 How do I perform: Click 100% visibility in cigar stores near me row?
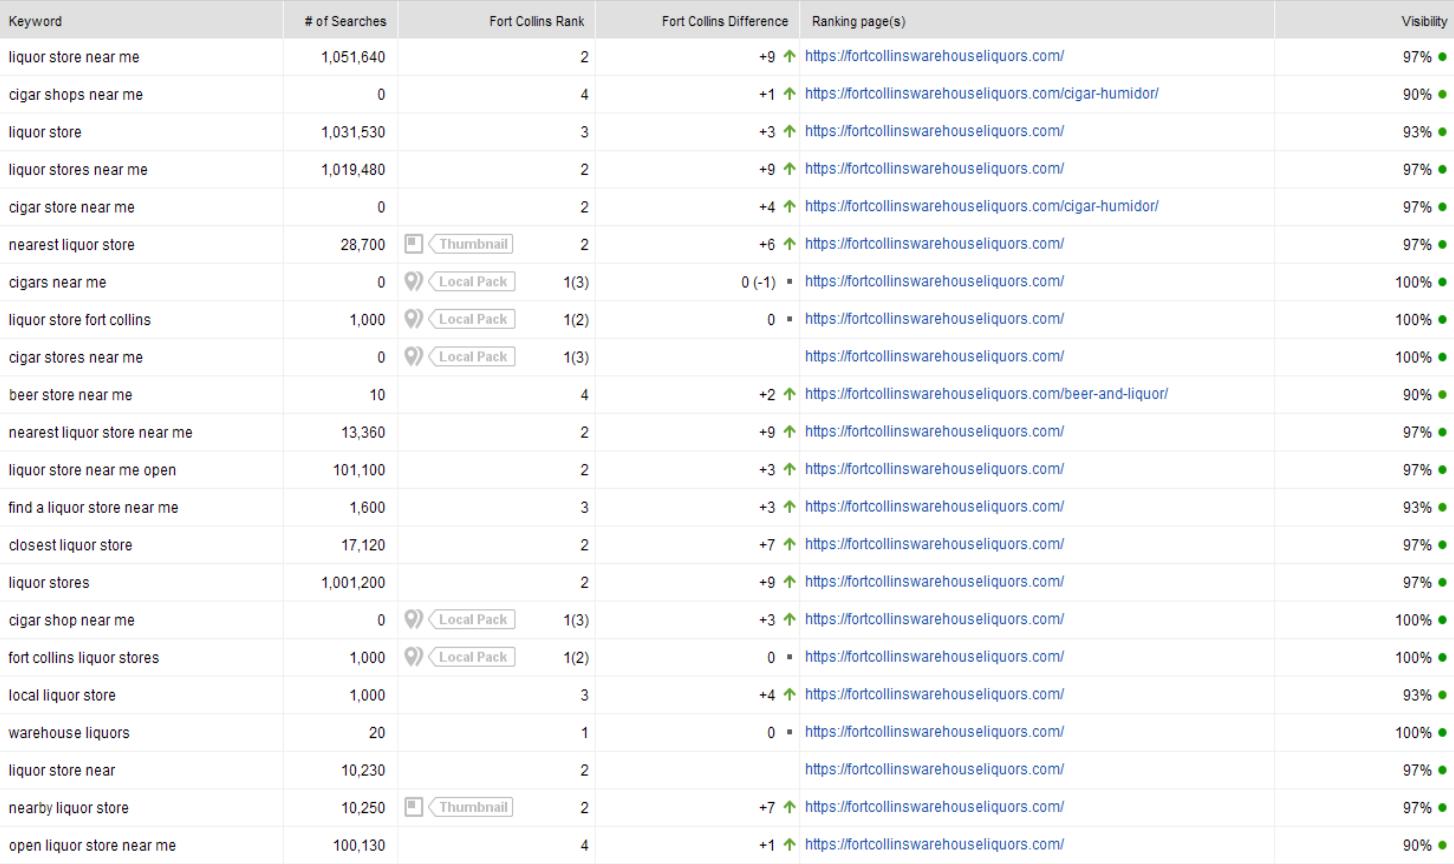tap(1414, 357)
